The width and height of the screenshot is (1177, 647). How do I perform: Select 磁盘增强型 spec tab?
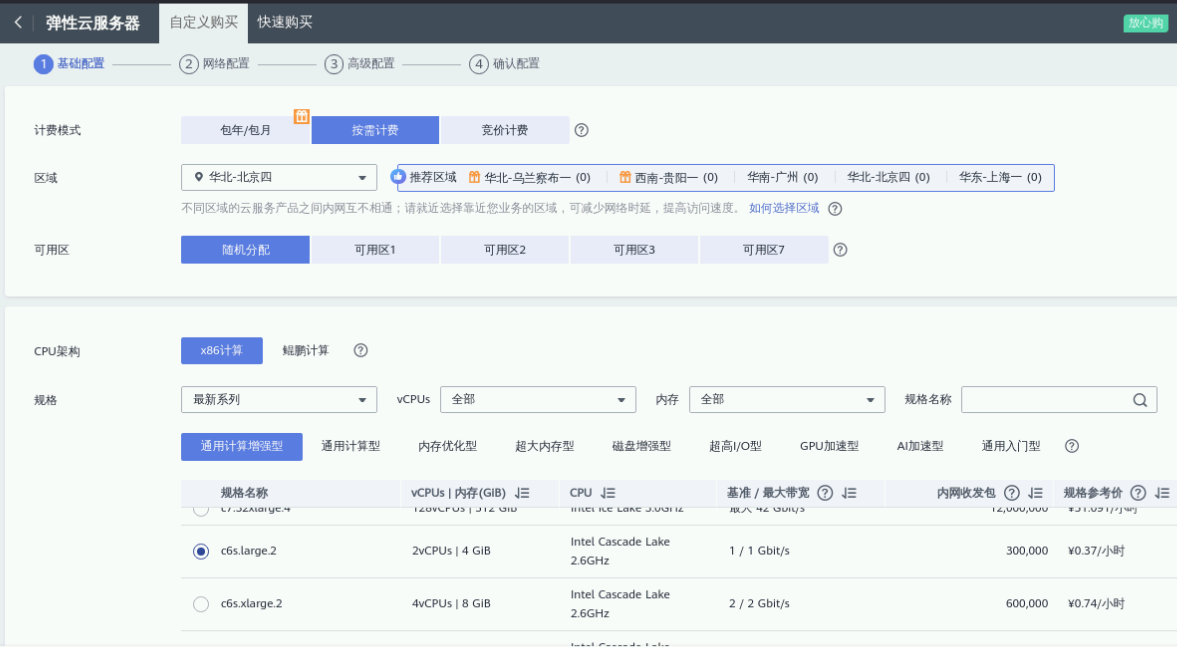pyautogui.click(x=641, y=446)
